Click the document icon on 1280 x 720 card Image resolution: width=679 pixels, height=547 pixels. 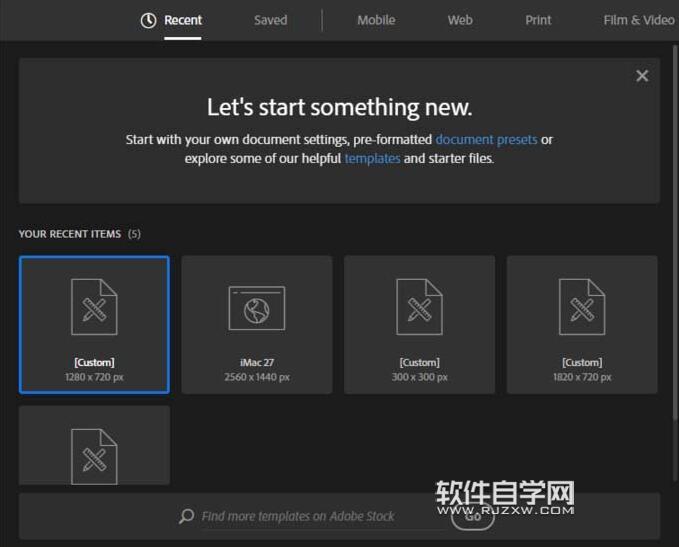94,307
